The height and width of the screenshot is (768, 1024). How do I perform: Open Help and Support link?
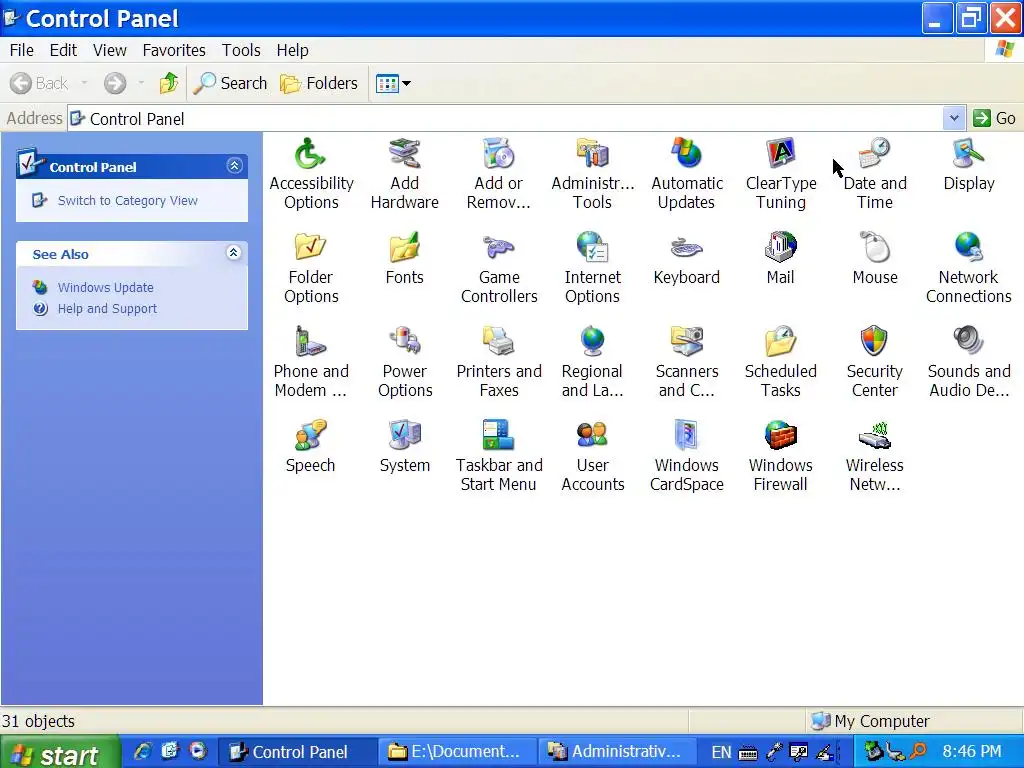pyautogui.click(x=107, y=308)
